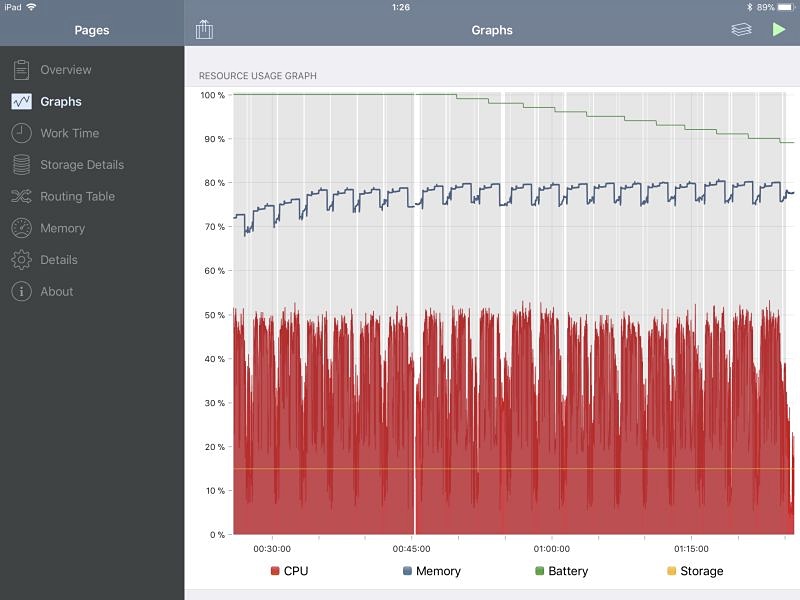The image size is (800, 600).
Task: Click the yellow Storage legend swatch
Action: click(671, 570)
